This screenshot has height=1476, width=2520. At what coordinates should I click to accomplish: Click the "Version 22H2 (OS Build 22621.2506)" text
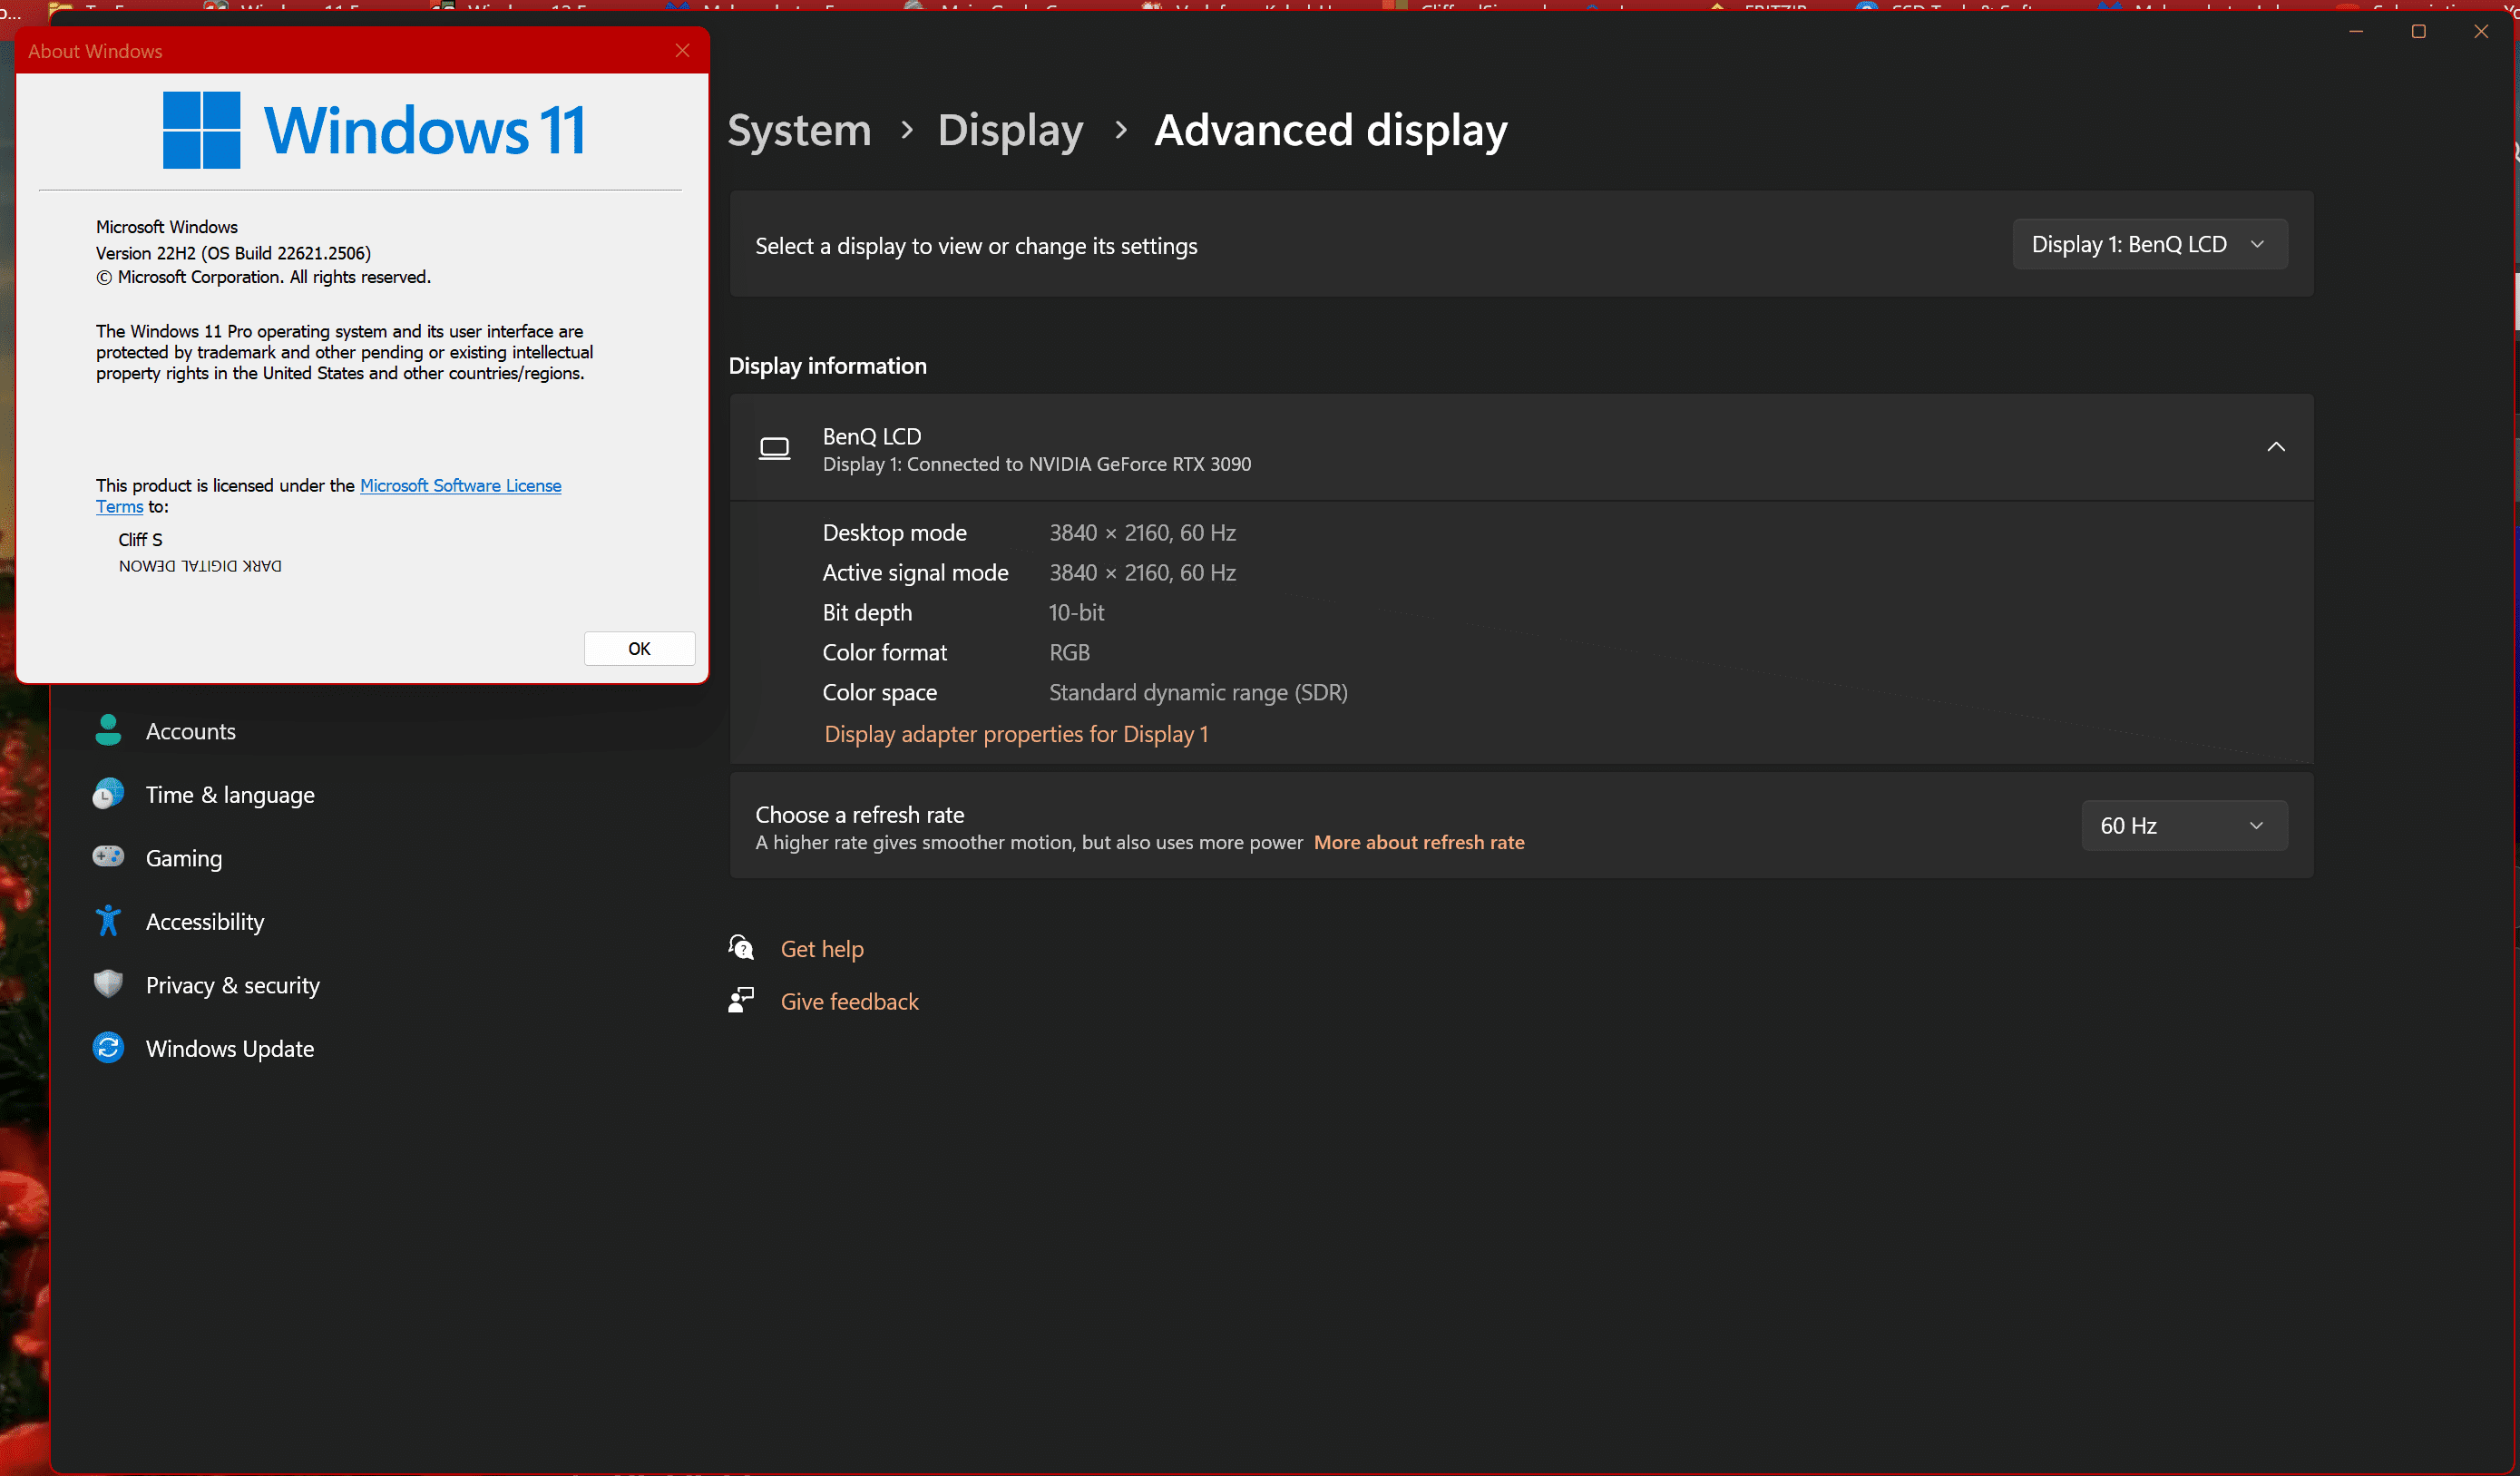click(233, 252)
